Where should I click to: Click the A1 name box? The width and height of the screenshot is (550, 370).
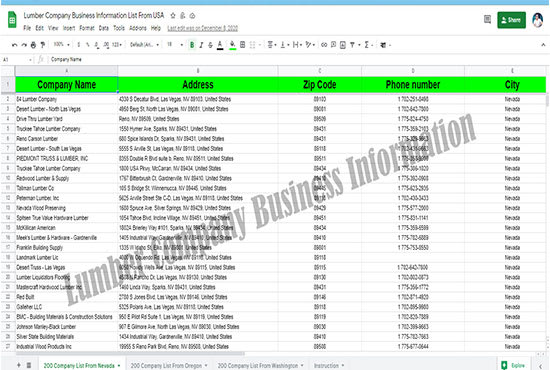(17, 60)
